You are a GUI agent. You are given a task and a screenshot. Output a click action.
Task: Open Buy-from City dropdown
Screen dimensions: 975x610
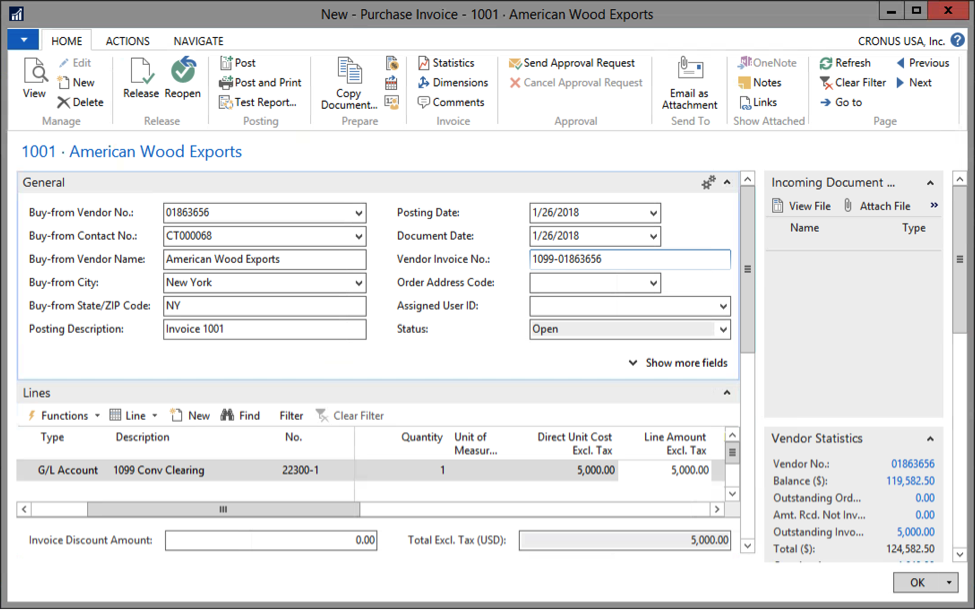coord(359,283)
